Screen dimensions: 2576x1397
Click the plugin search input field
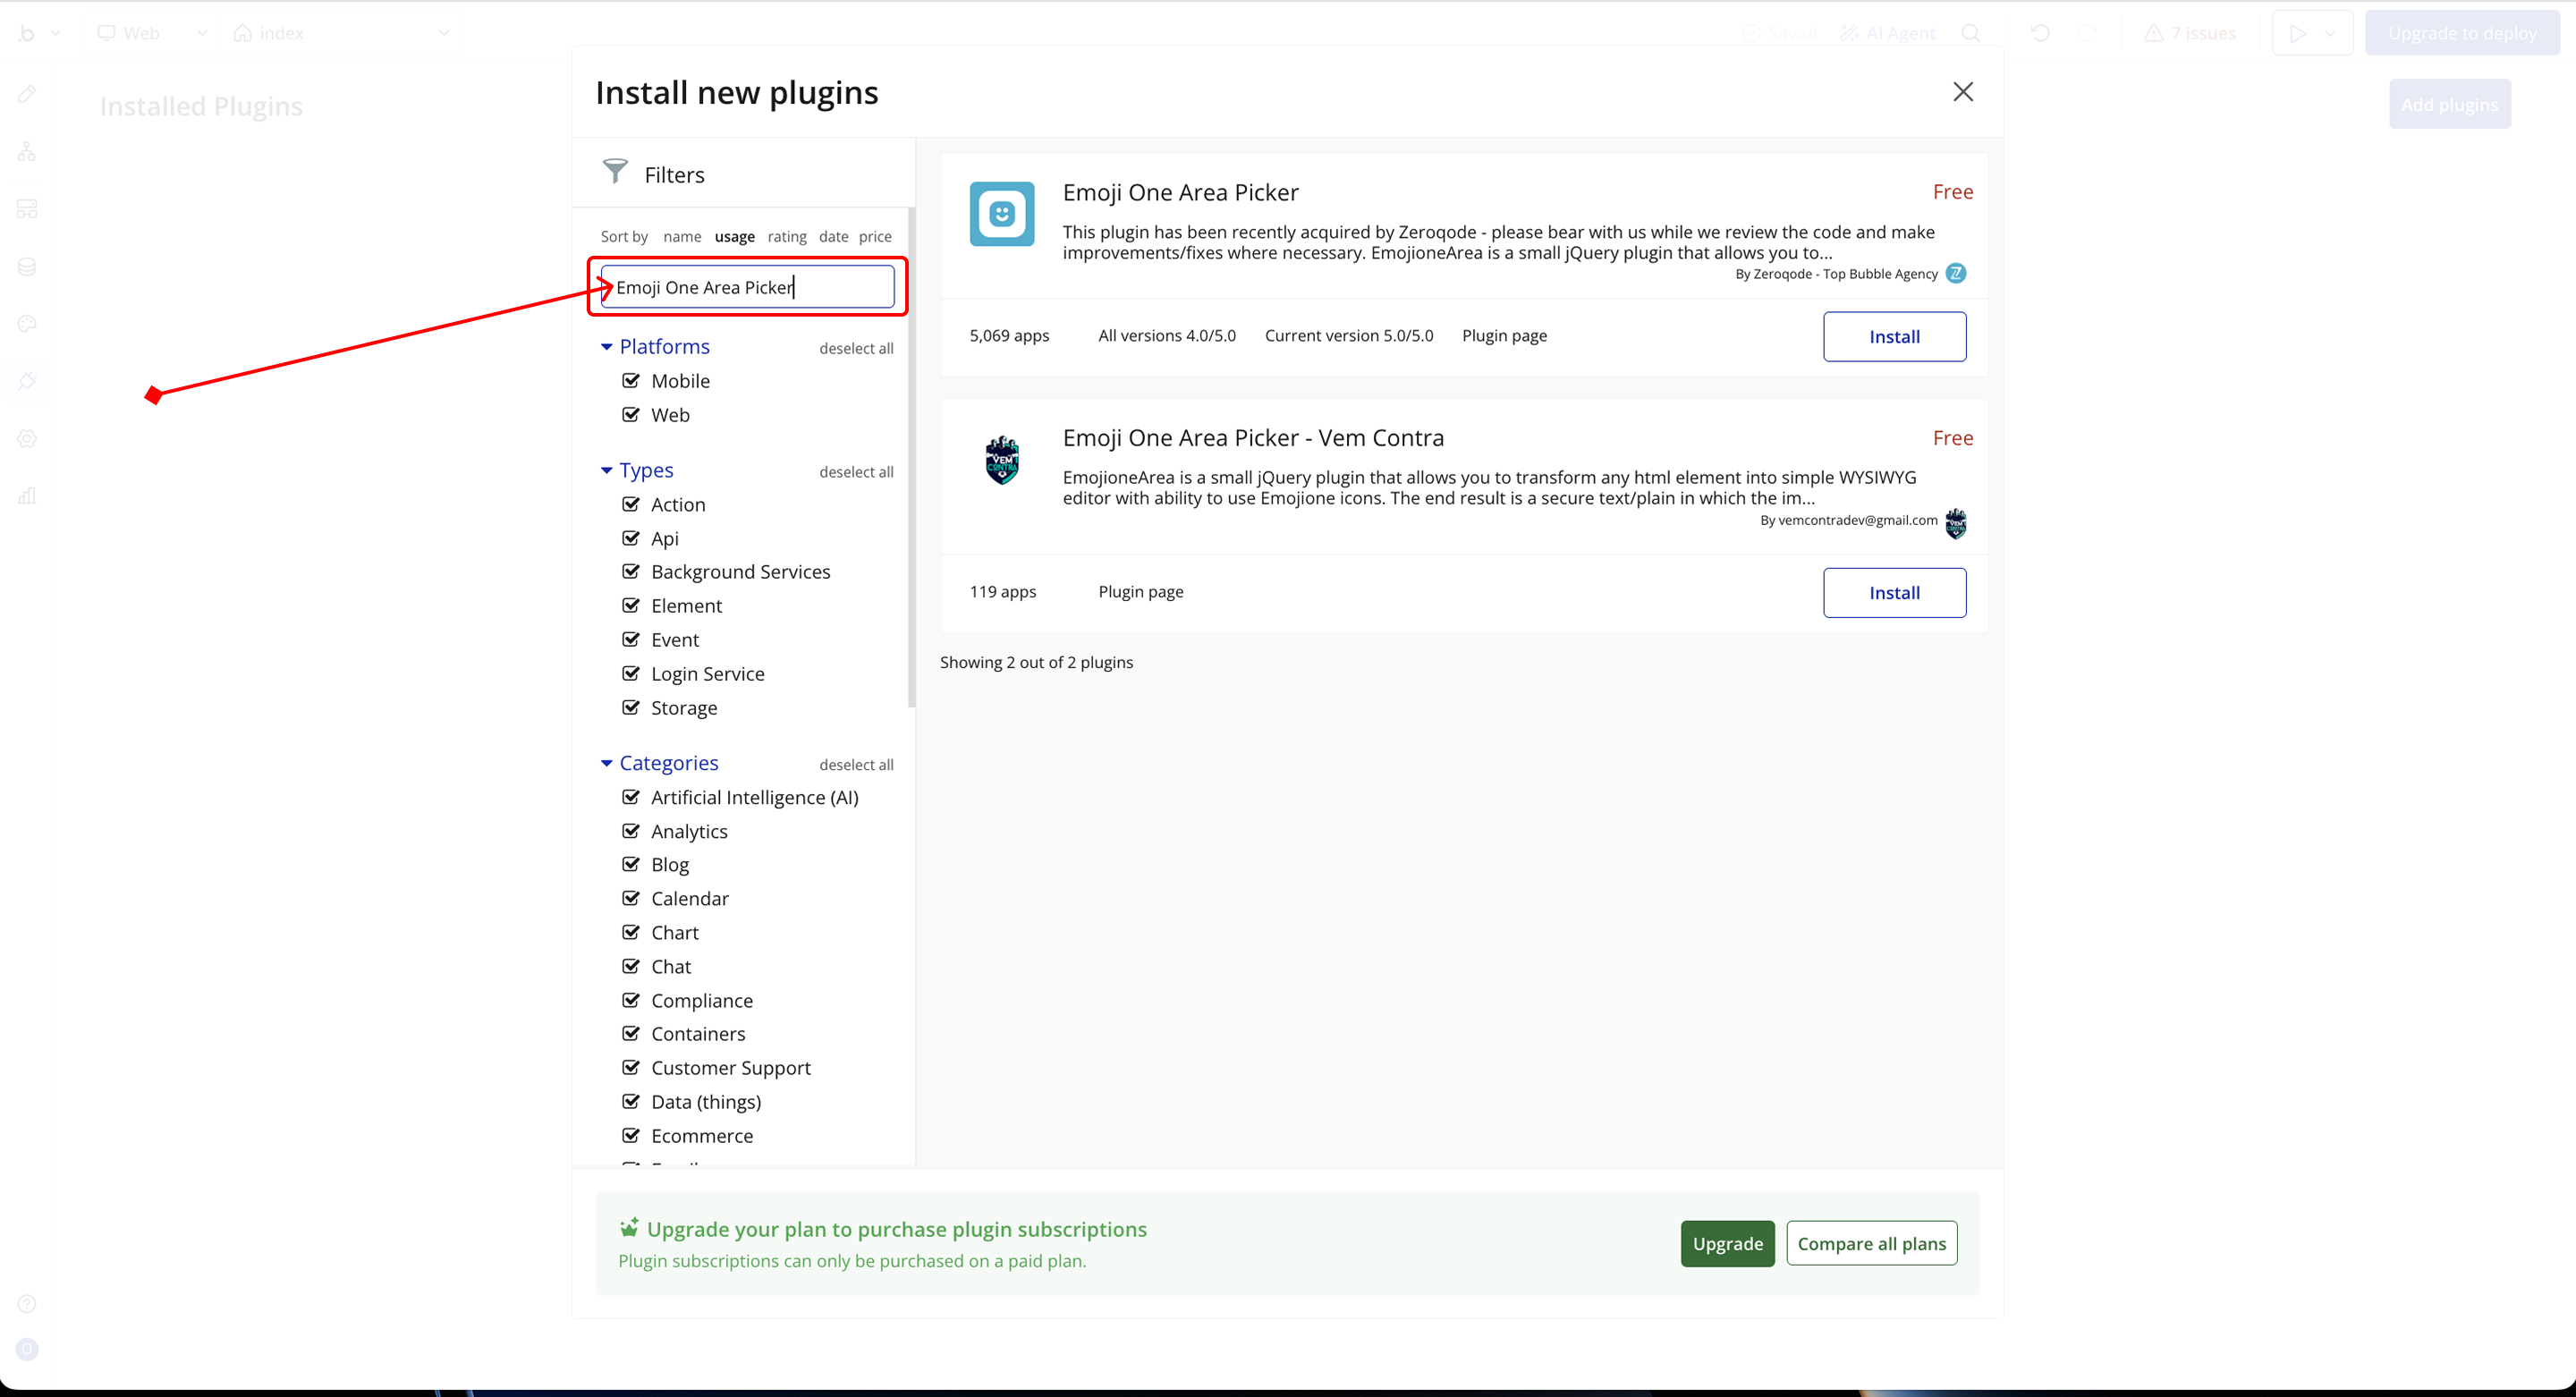747,287
